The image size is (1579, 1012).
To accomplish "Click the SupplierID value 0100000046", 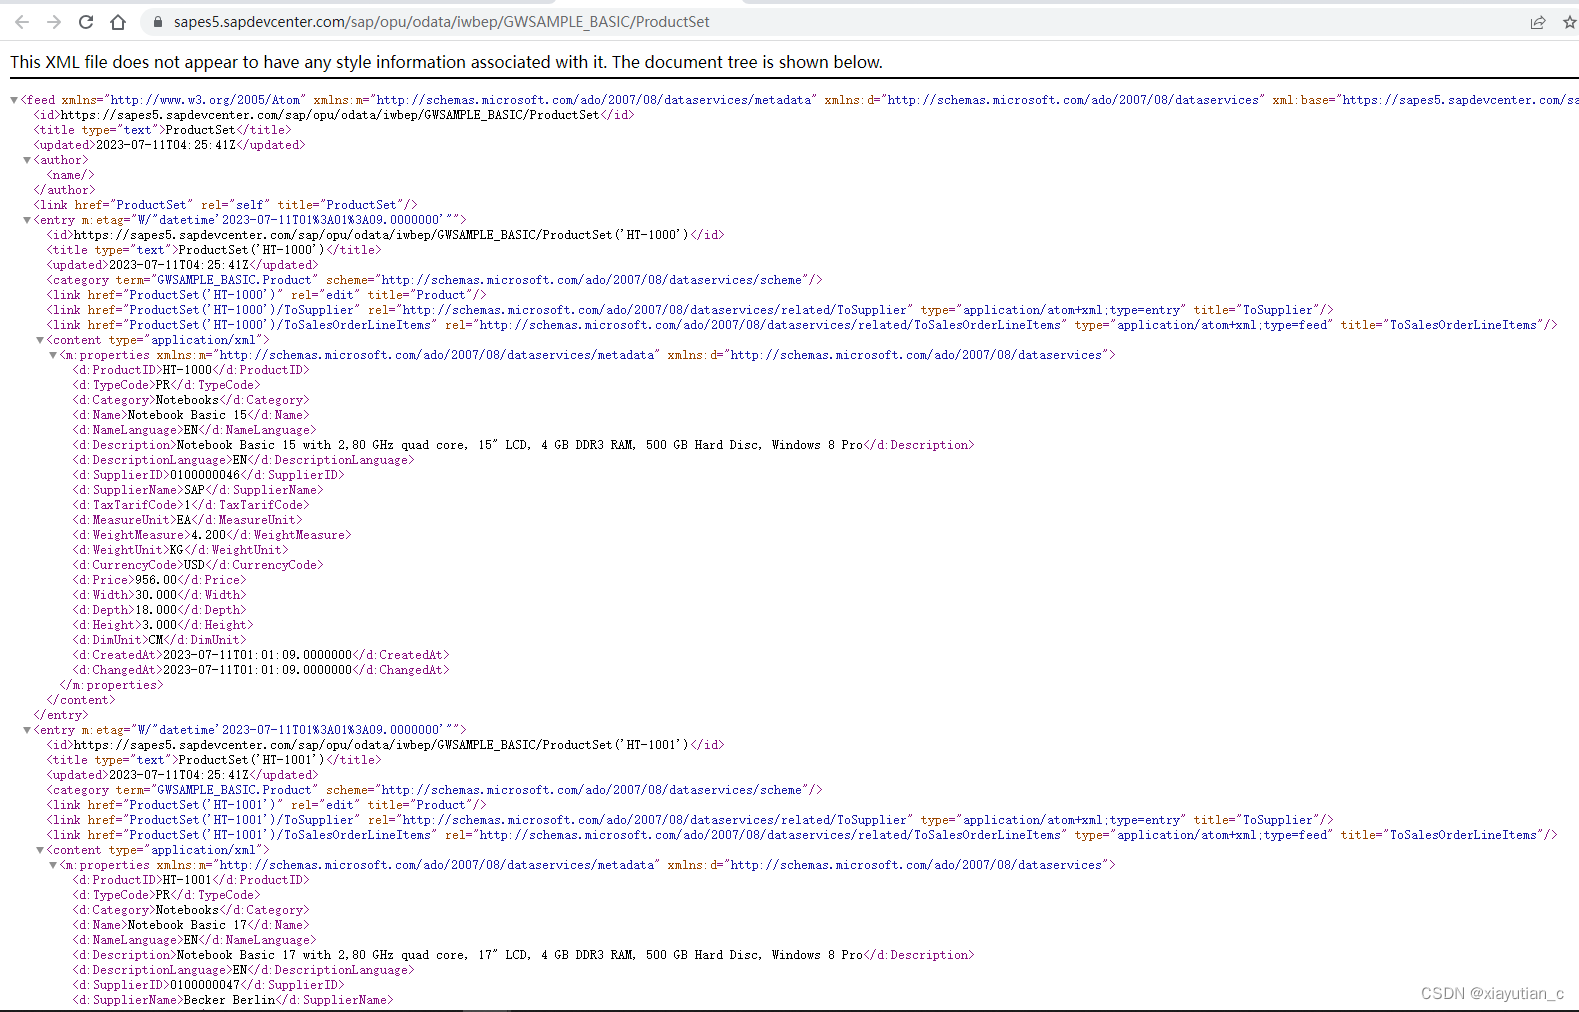I will [x=205, y=475].
